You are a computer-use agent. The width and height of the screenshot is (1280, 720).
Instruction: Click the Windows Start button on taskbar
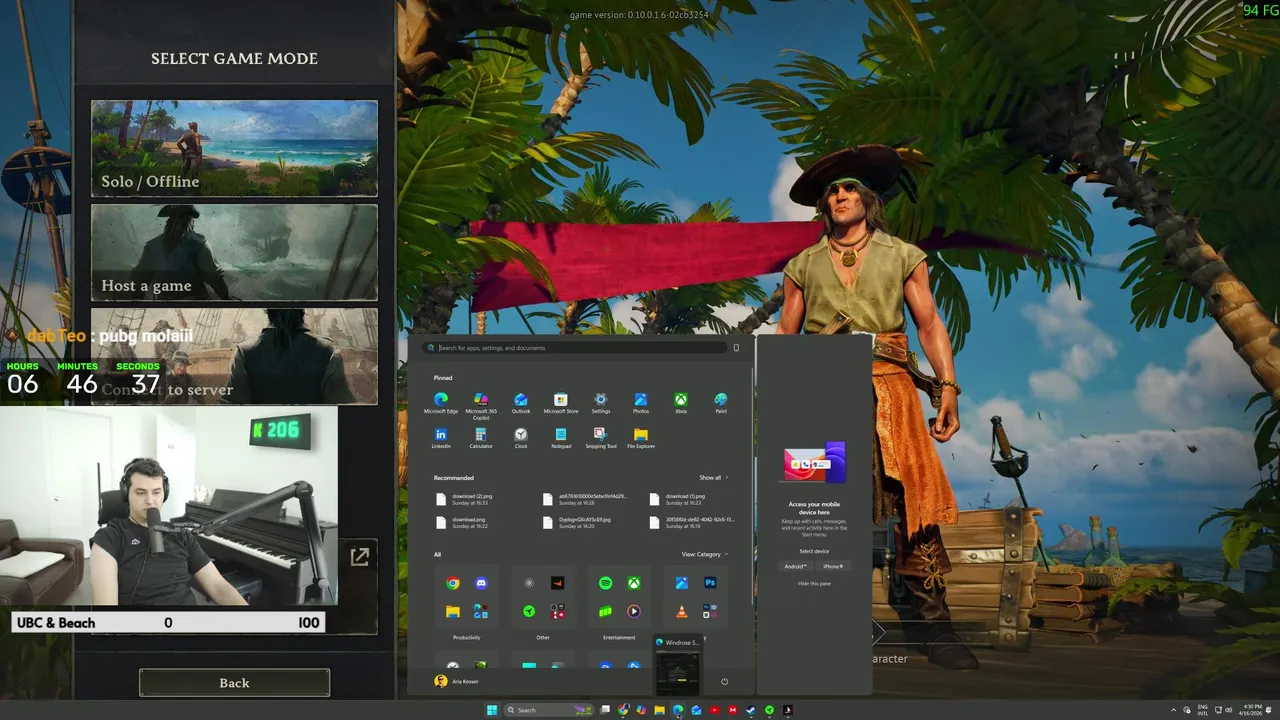492,710
